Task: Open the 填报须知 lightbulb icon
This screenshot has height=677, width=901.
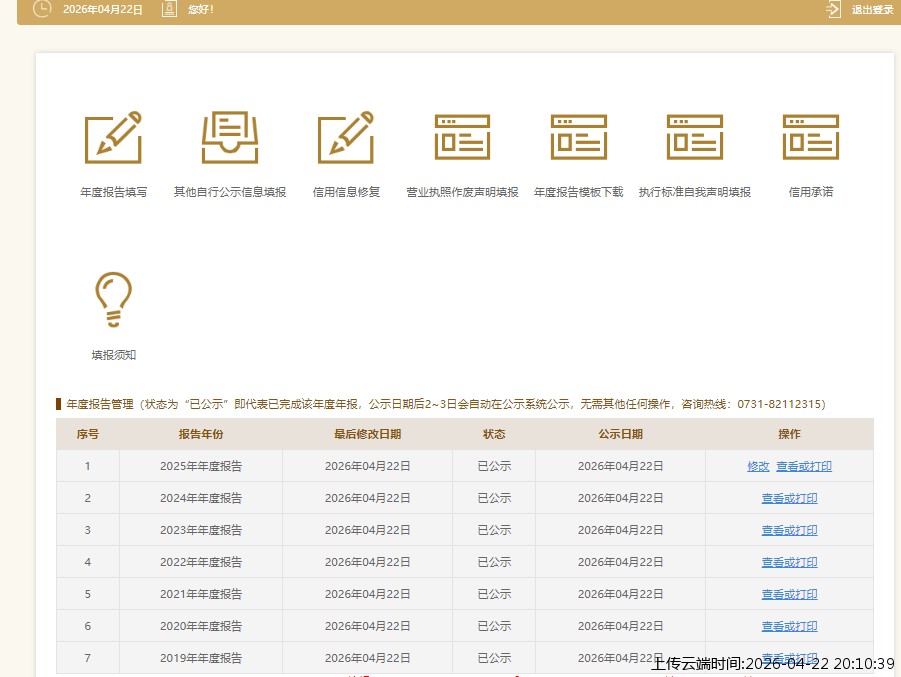Action: click(x=113, y=300)
